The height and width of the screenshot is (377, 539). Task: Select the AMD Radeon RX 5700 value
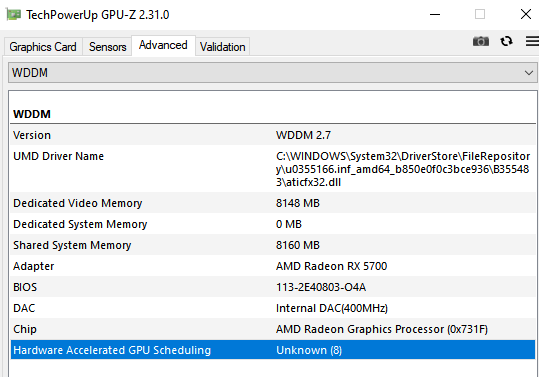(331, 266)
